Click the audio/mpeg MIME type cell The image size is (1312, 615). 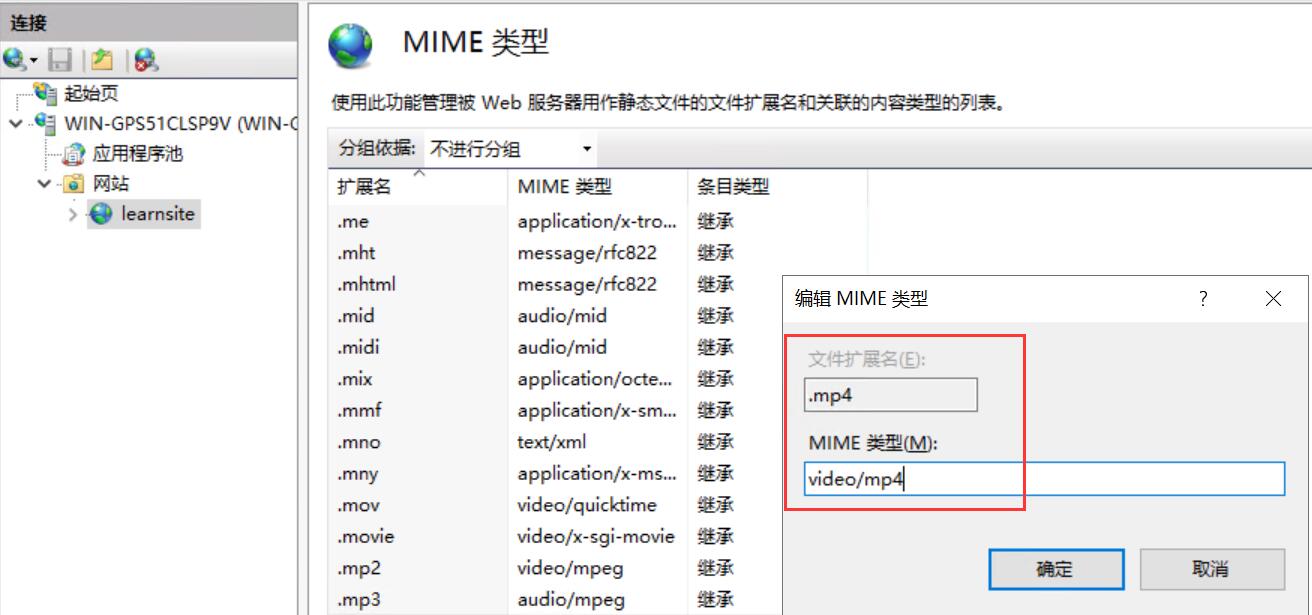click(x=570, y=600)
